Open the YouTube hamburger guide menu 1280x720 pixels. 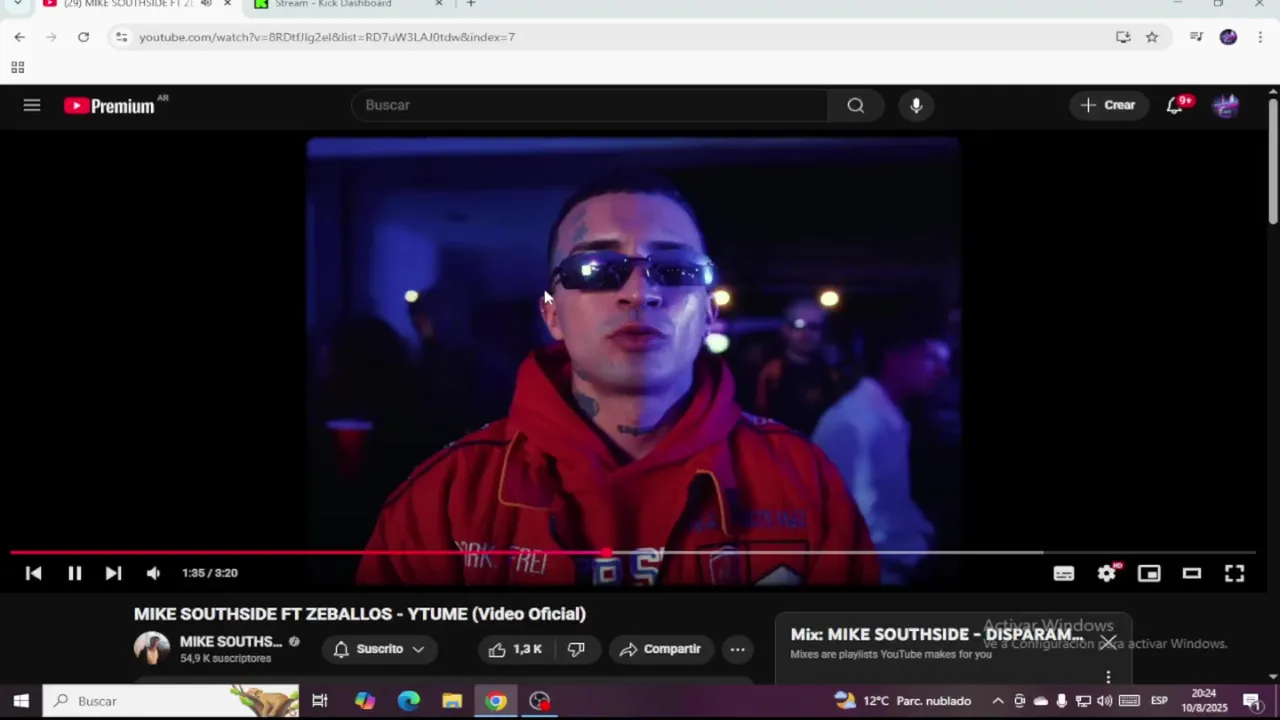coord(32,105)
